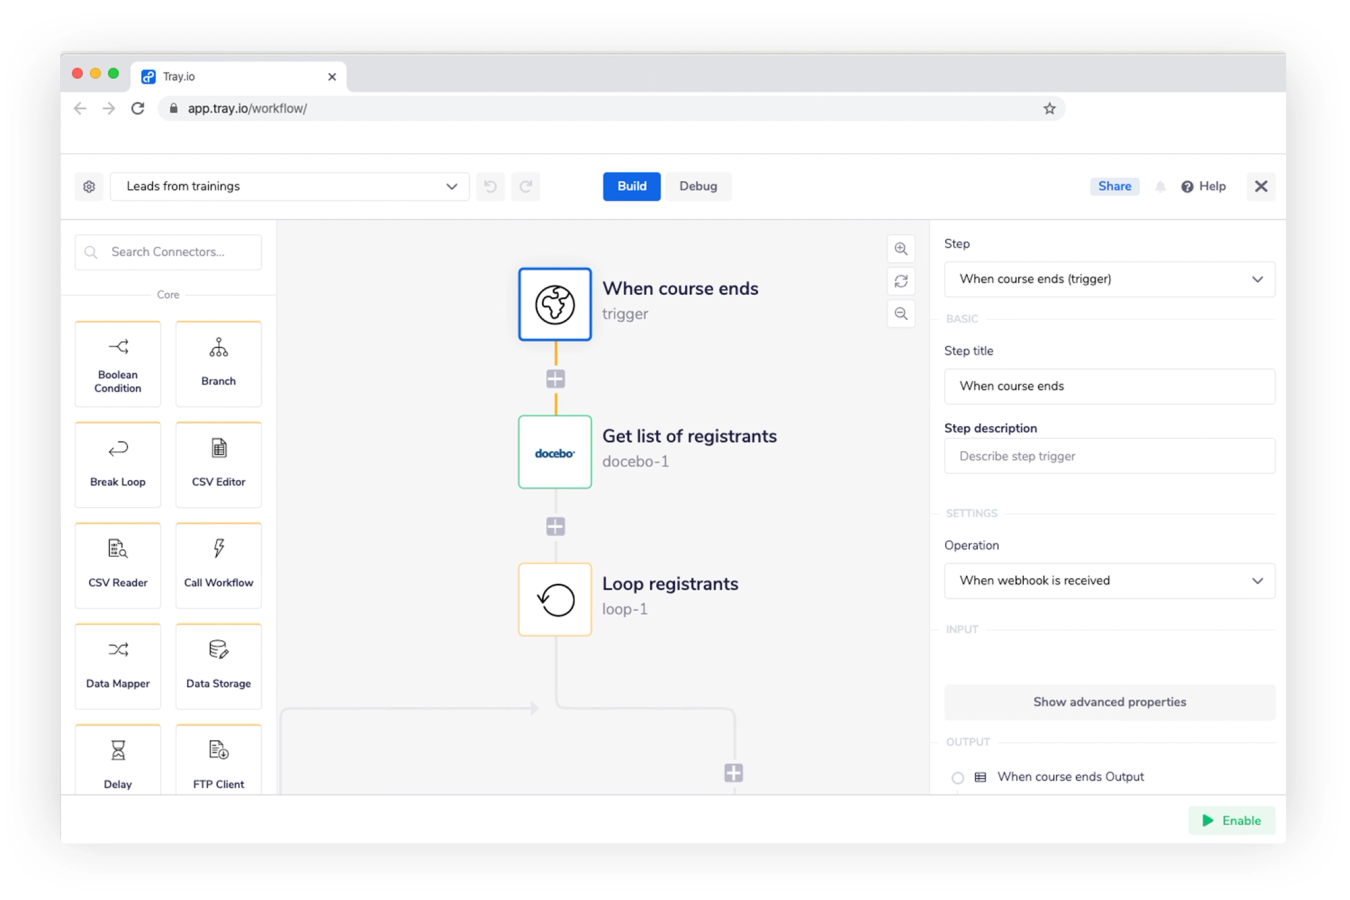The width and height of the screenshot is (1350, 900).
Task: Select the globe trigger step icon
Action: 555,304
